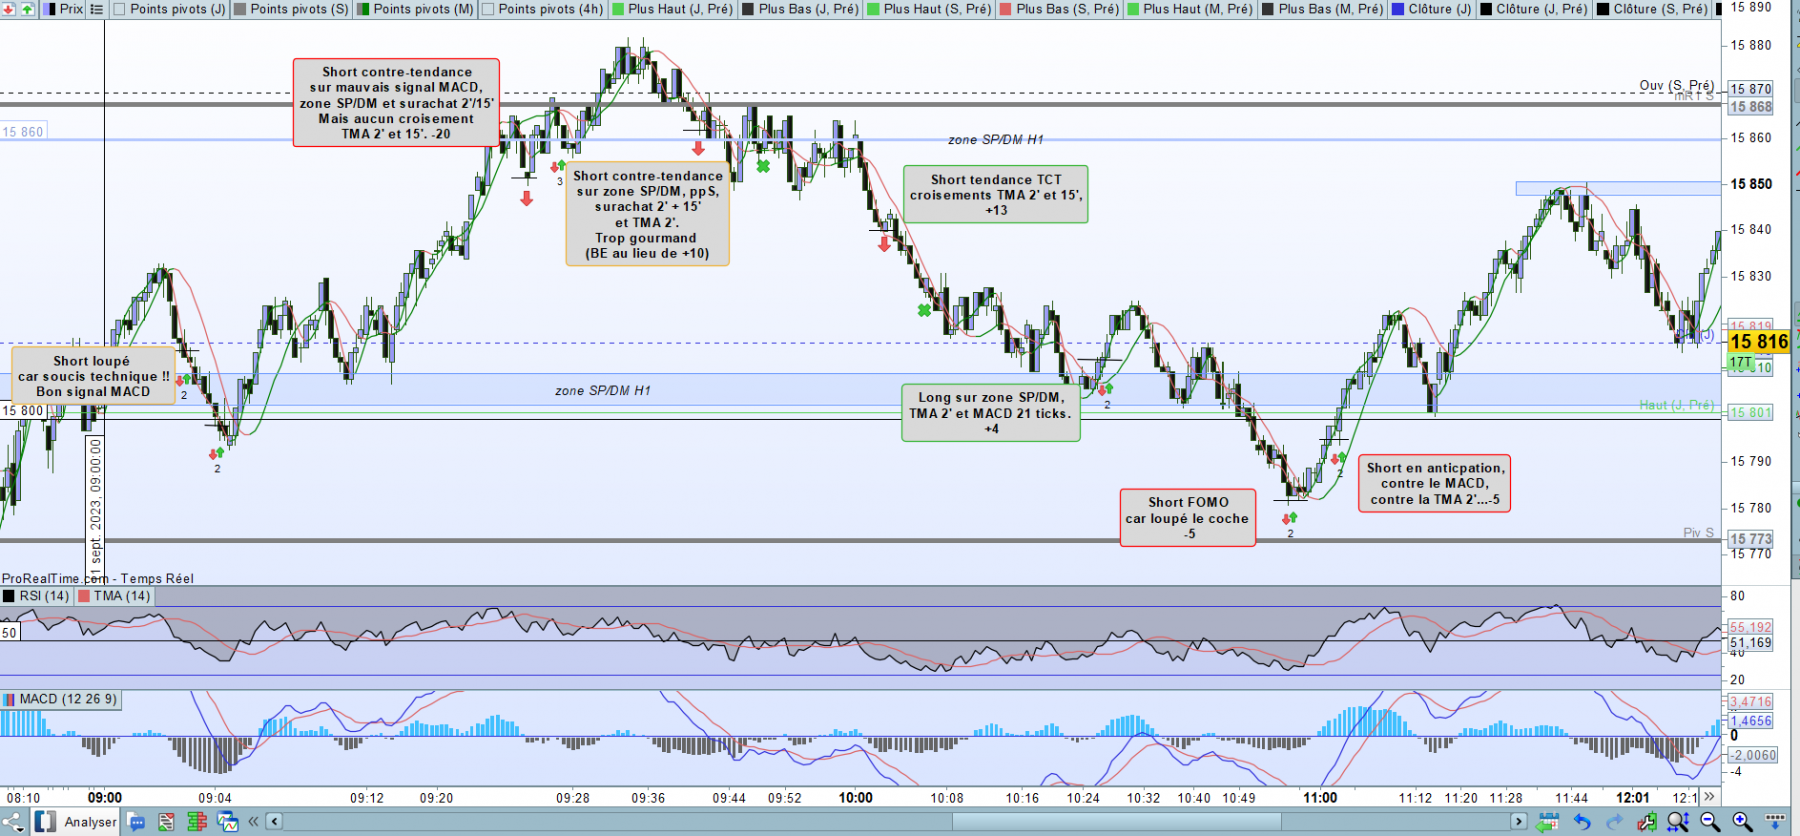Open the order list icon beside chat

166,821
